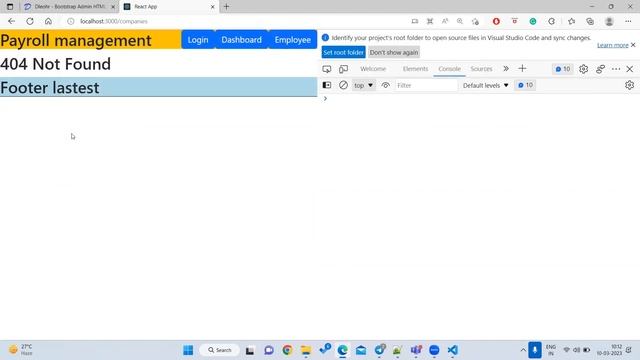Open the Collections toolbar icon
The image size is (640, 360).
click(590, 21)
